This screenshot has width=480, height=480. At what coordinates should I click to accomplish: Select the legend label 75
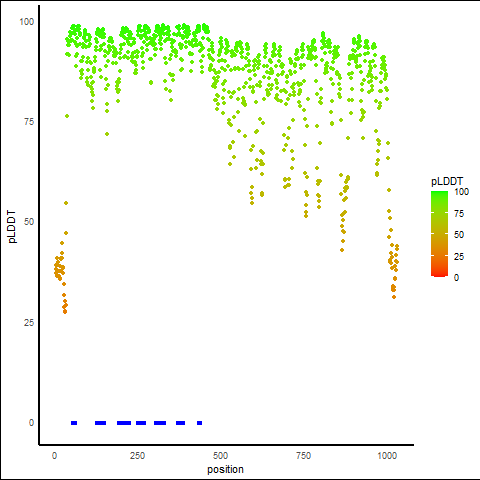click(x=459, y=214)
